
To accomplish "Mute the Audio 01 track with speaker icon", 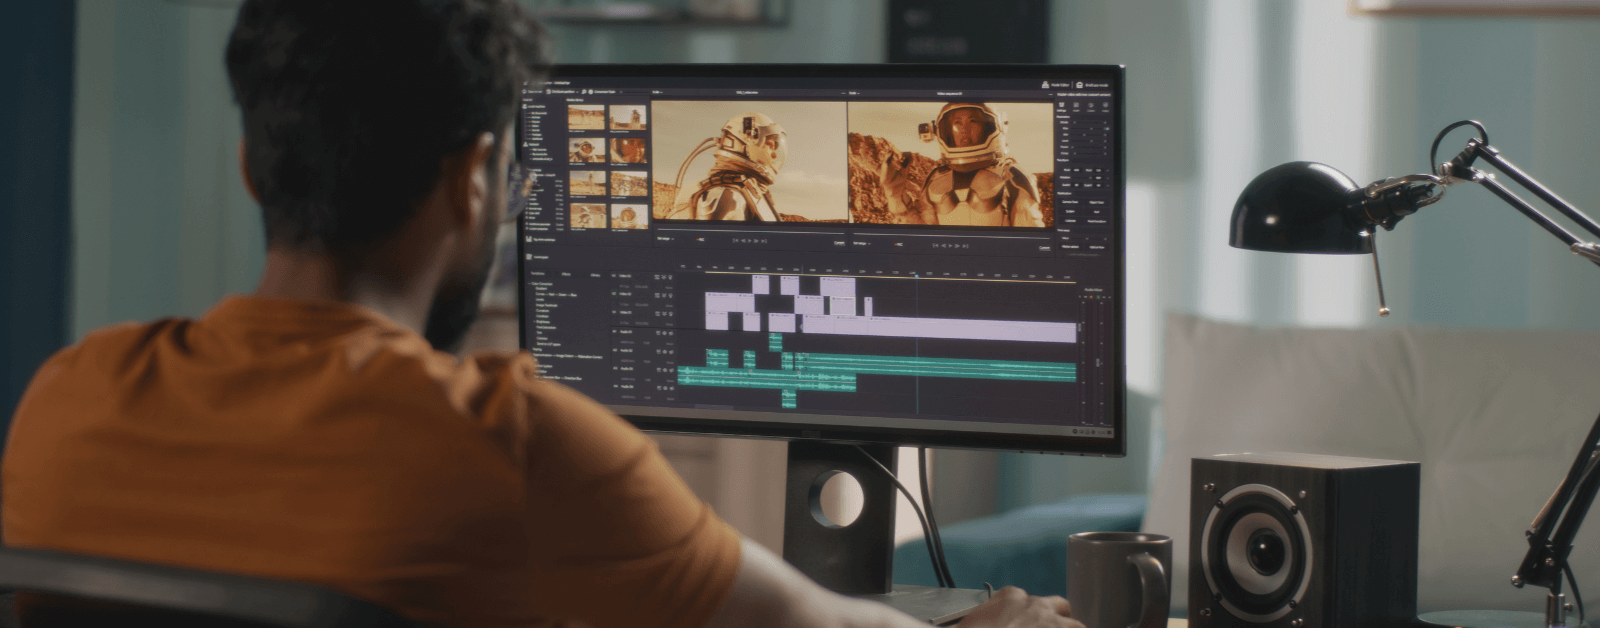I will [671, 333].
